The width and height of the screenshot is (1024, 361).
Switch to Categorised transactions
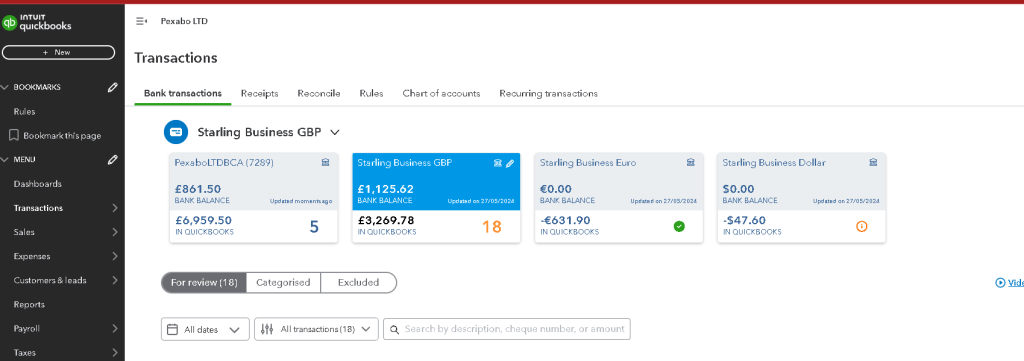pos(283,283)
